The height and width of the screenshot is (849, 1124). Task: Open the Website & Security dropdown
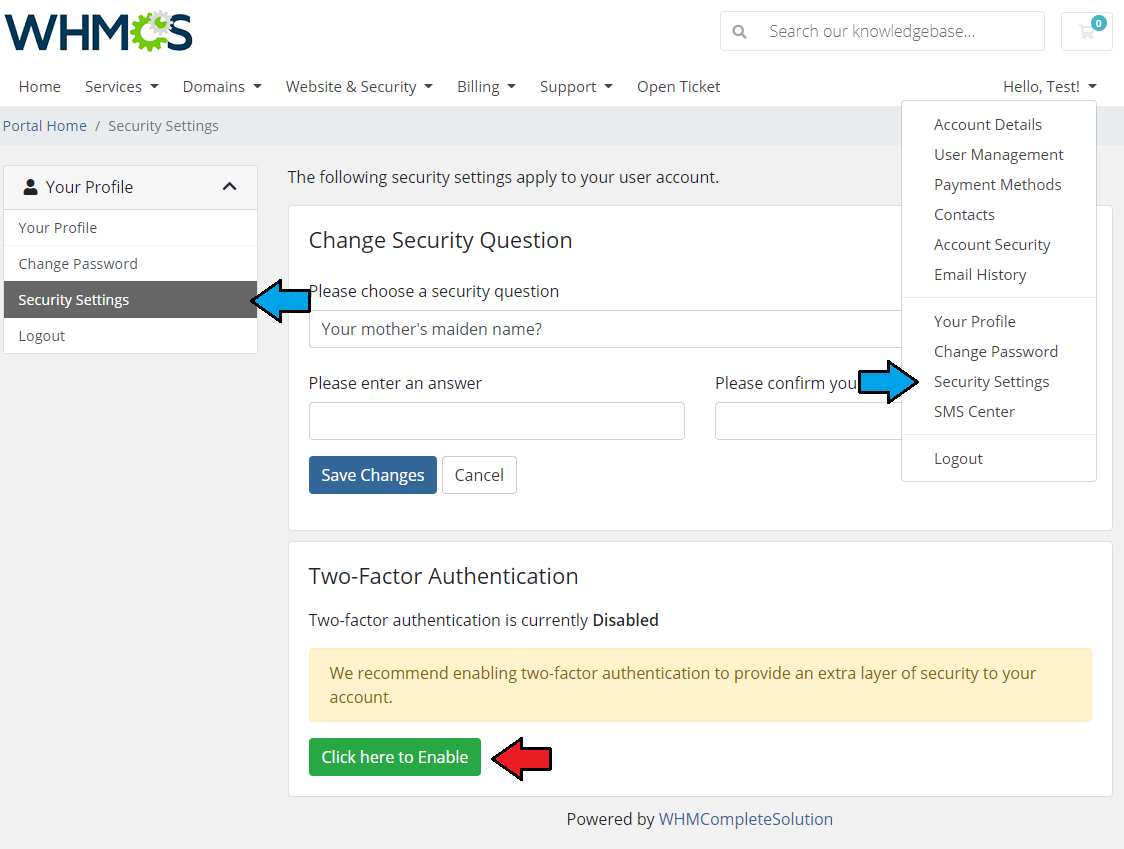point(359,87)
